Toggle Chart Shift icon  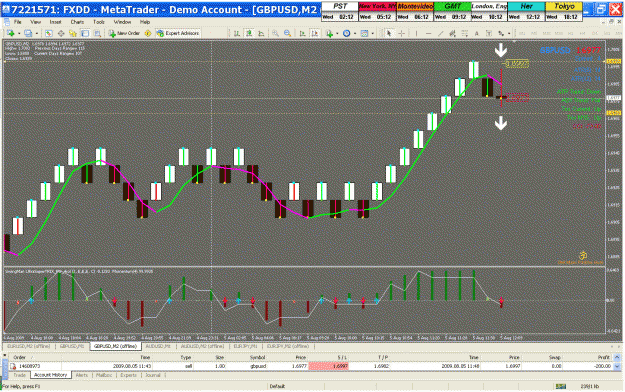(314, 33)
